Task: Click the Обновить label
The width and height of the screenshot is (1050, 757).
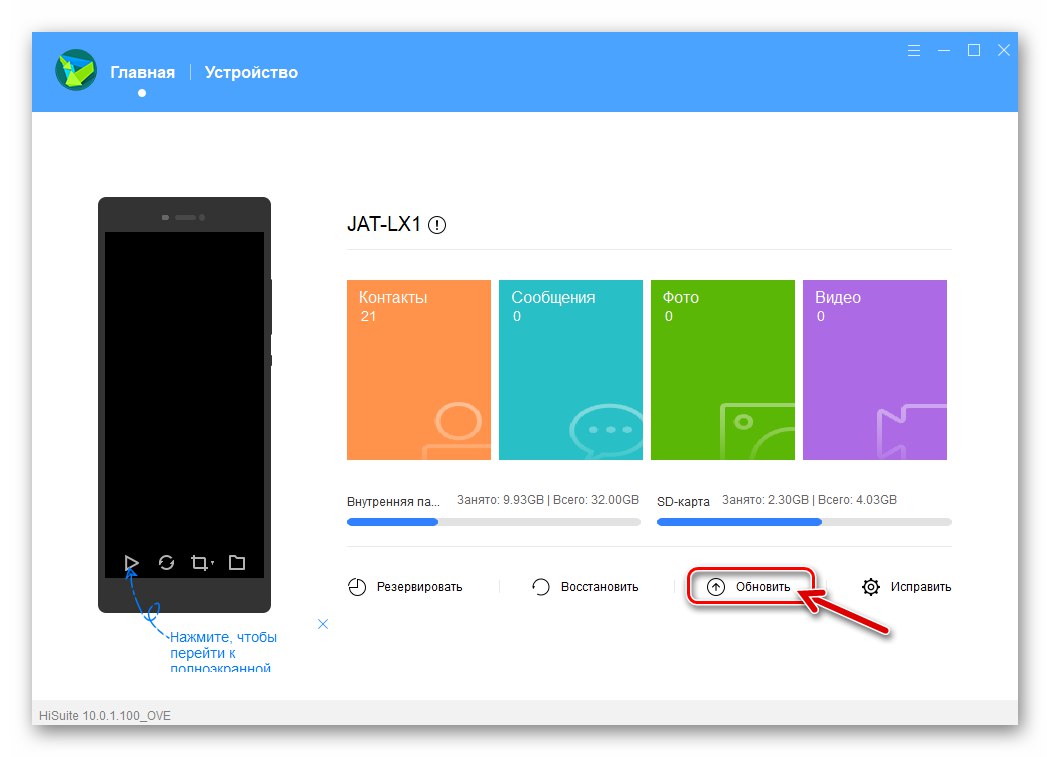Action: pyautogui.click(x=763, y=587)
